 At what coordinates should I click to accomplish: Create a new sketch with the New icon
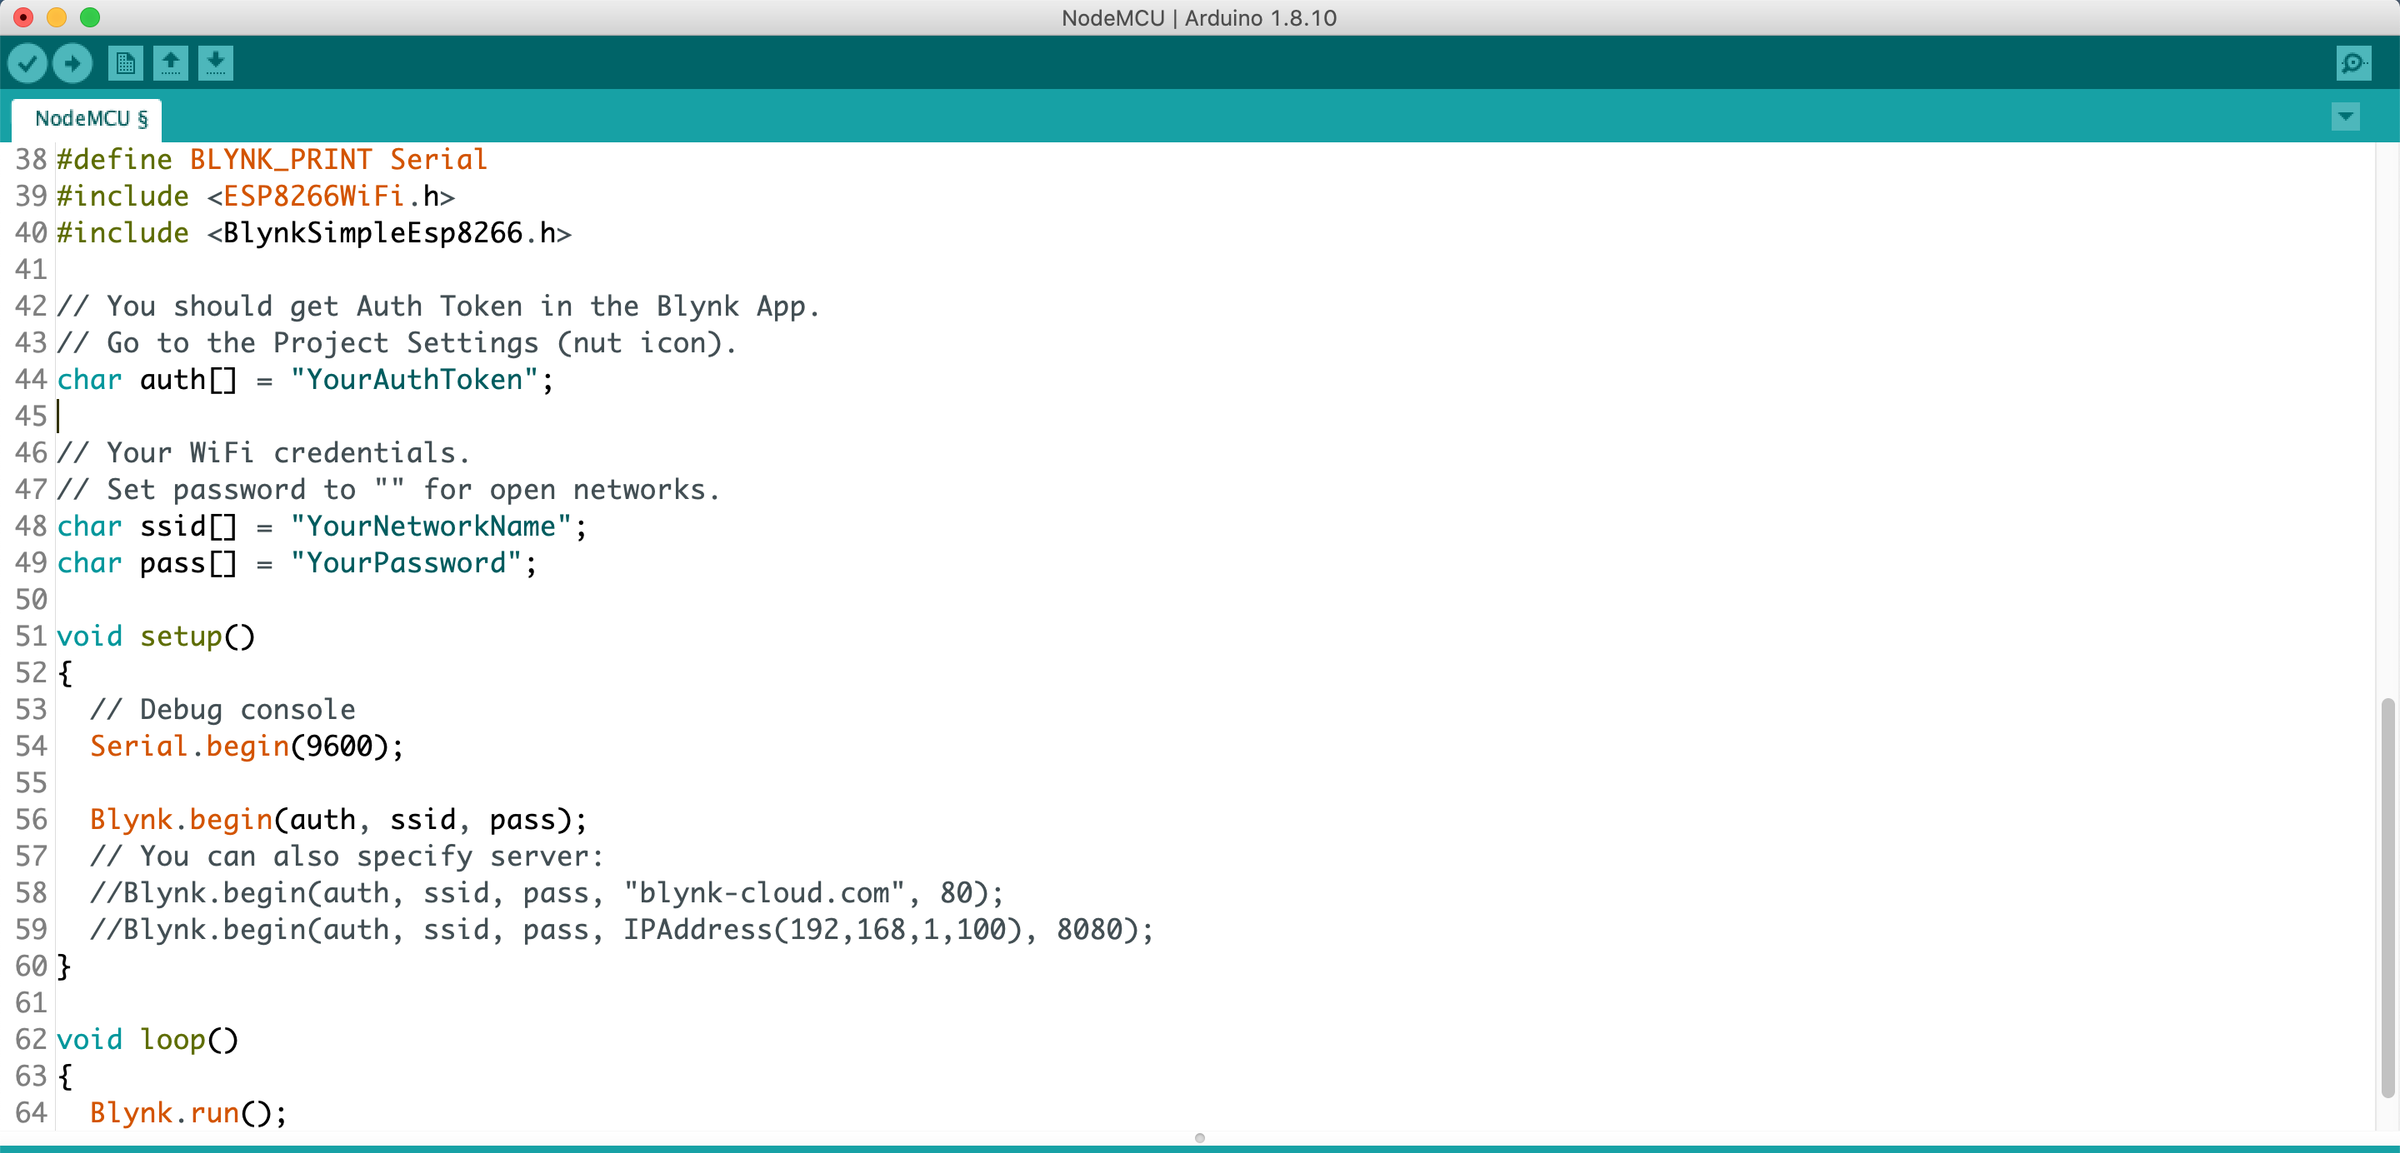click(x=124, y=62)
